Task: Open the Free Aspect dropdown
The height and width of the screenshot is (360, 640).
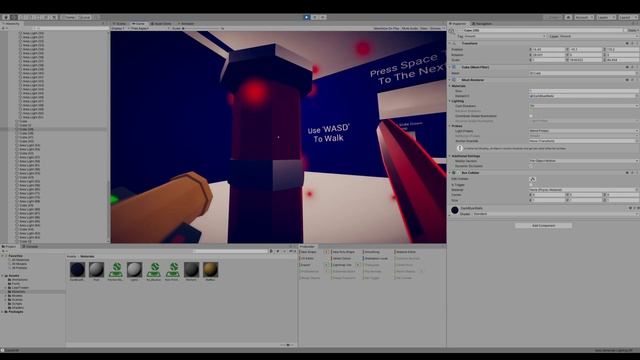Action: (x=149, y=29)
